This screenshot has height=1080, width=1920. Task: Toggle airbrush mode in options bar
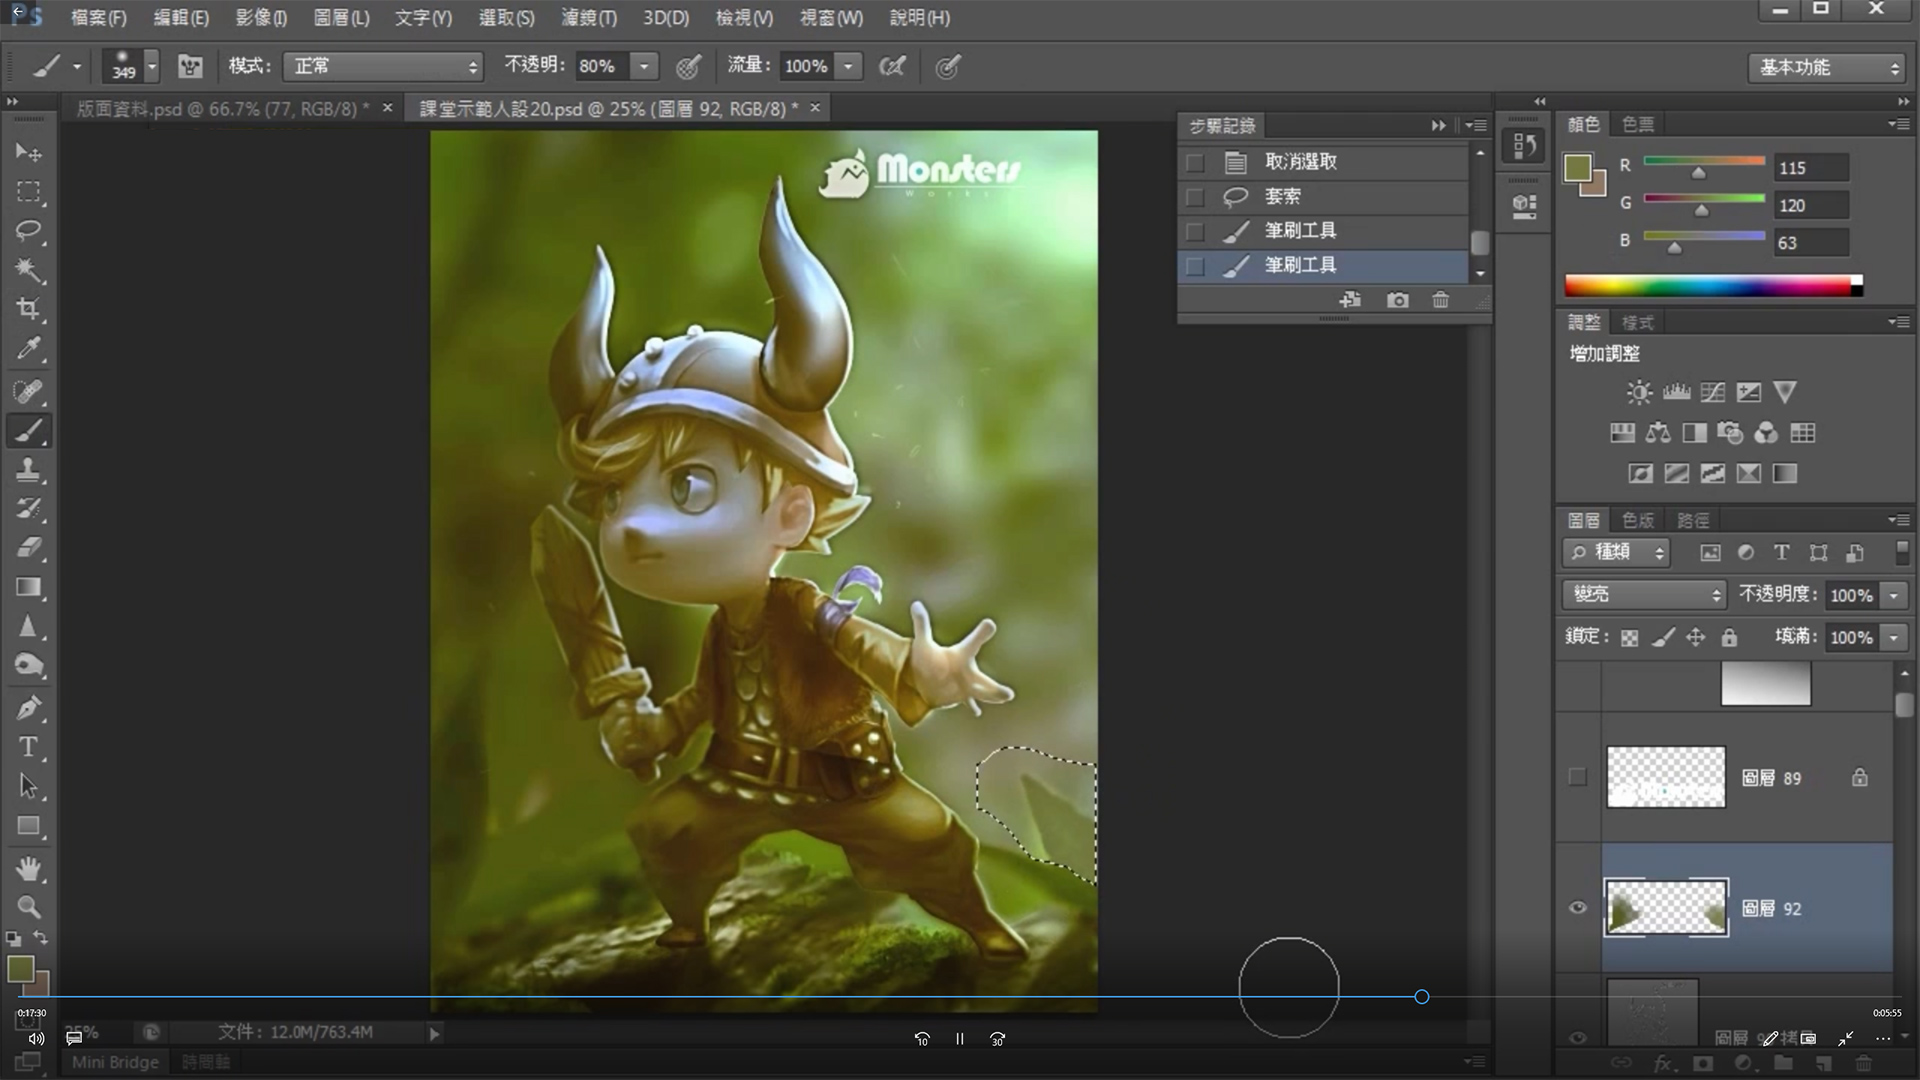pos(892,67)
